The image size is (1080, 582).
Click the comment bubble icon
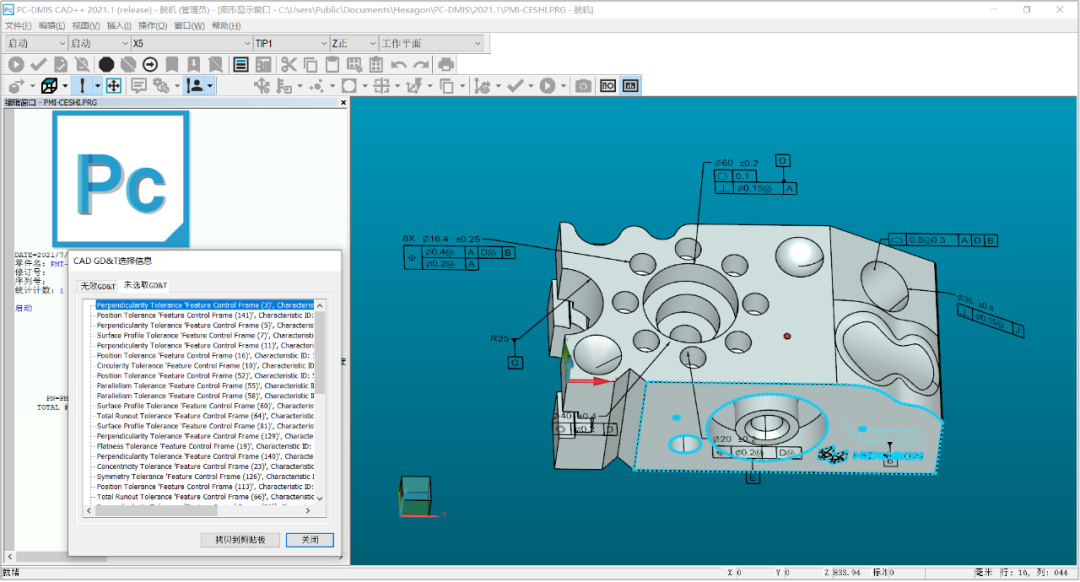click(x=138, y=86)
